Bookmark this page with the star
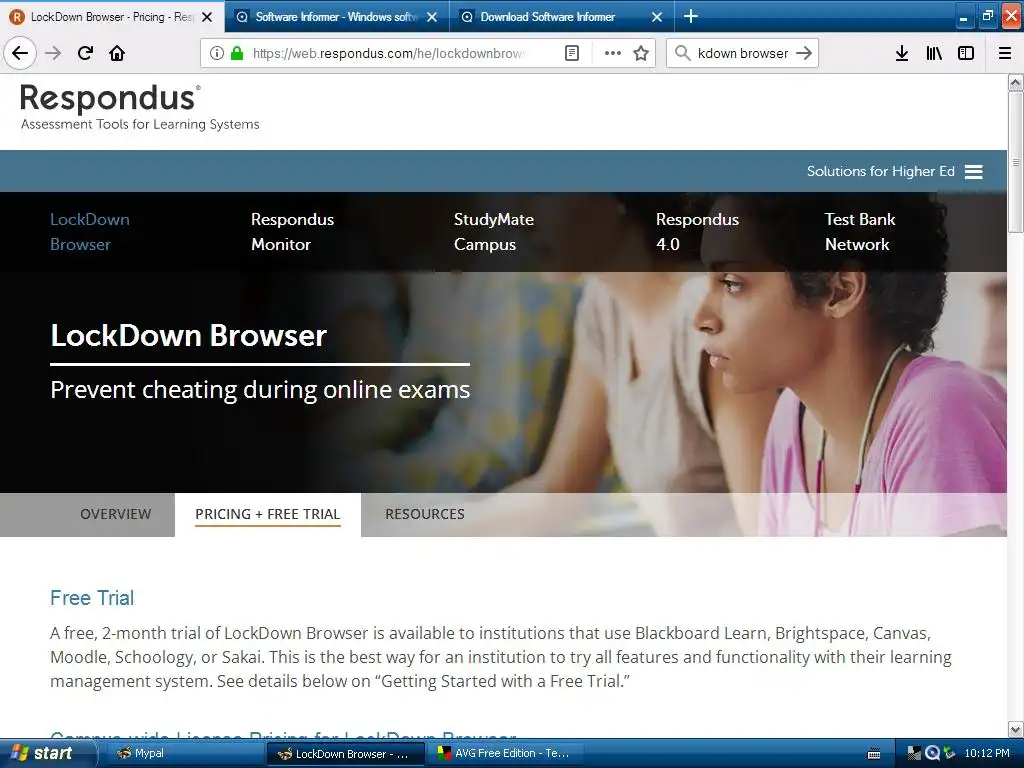The width and height of the screenshot is (1024, 768). tap(641, 53)
